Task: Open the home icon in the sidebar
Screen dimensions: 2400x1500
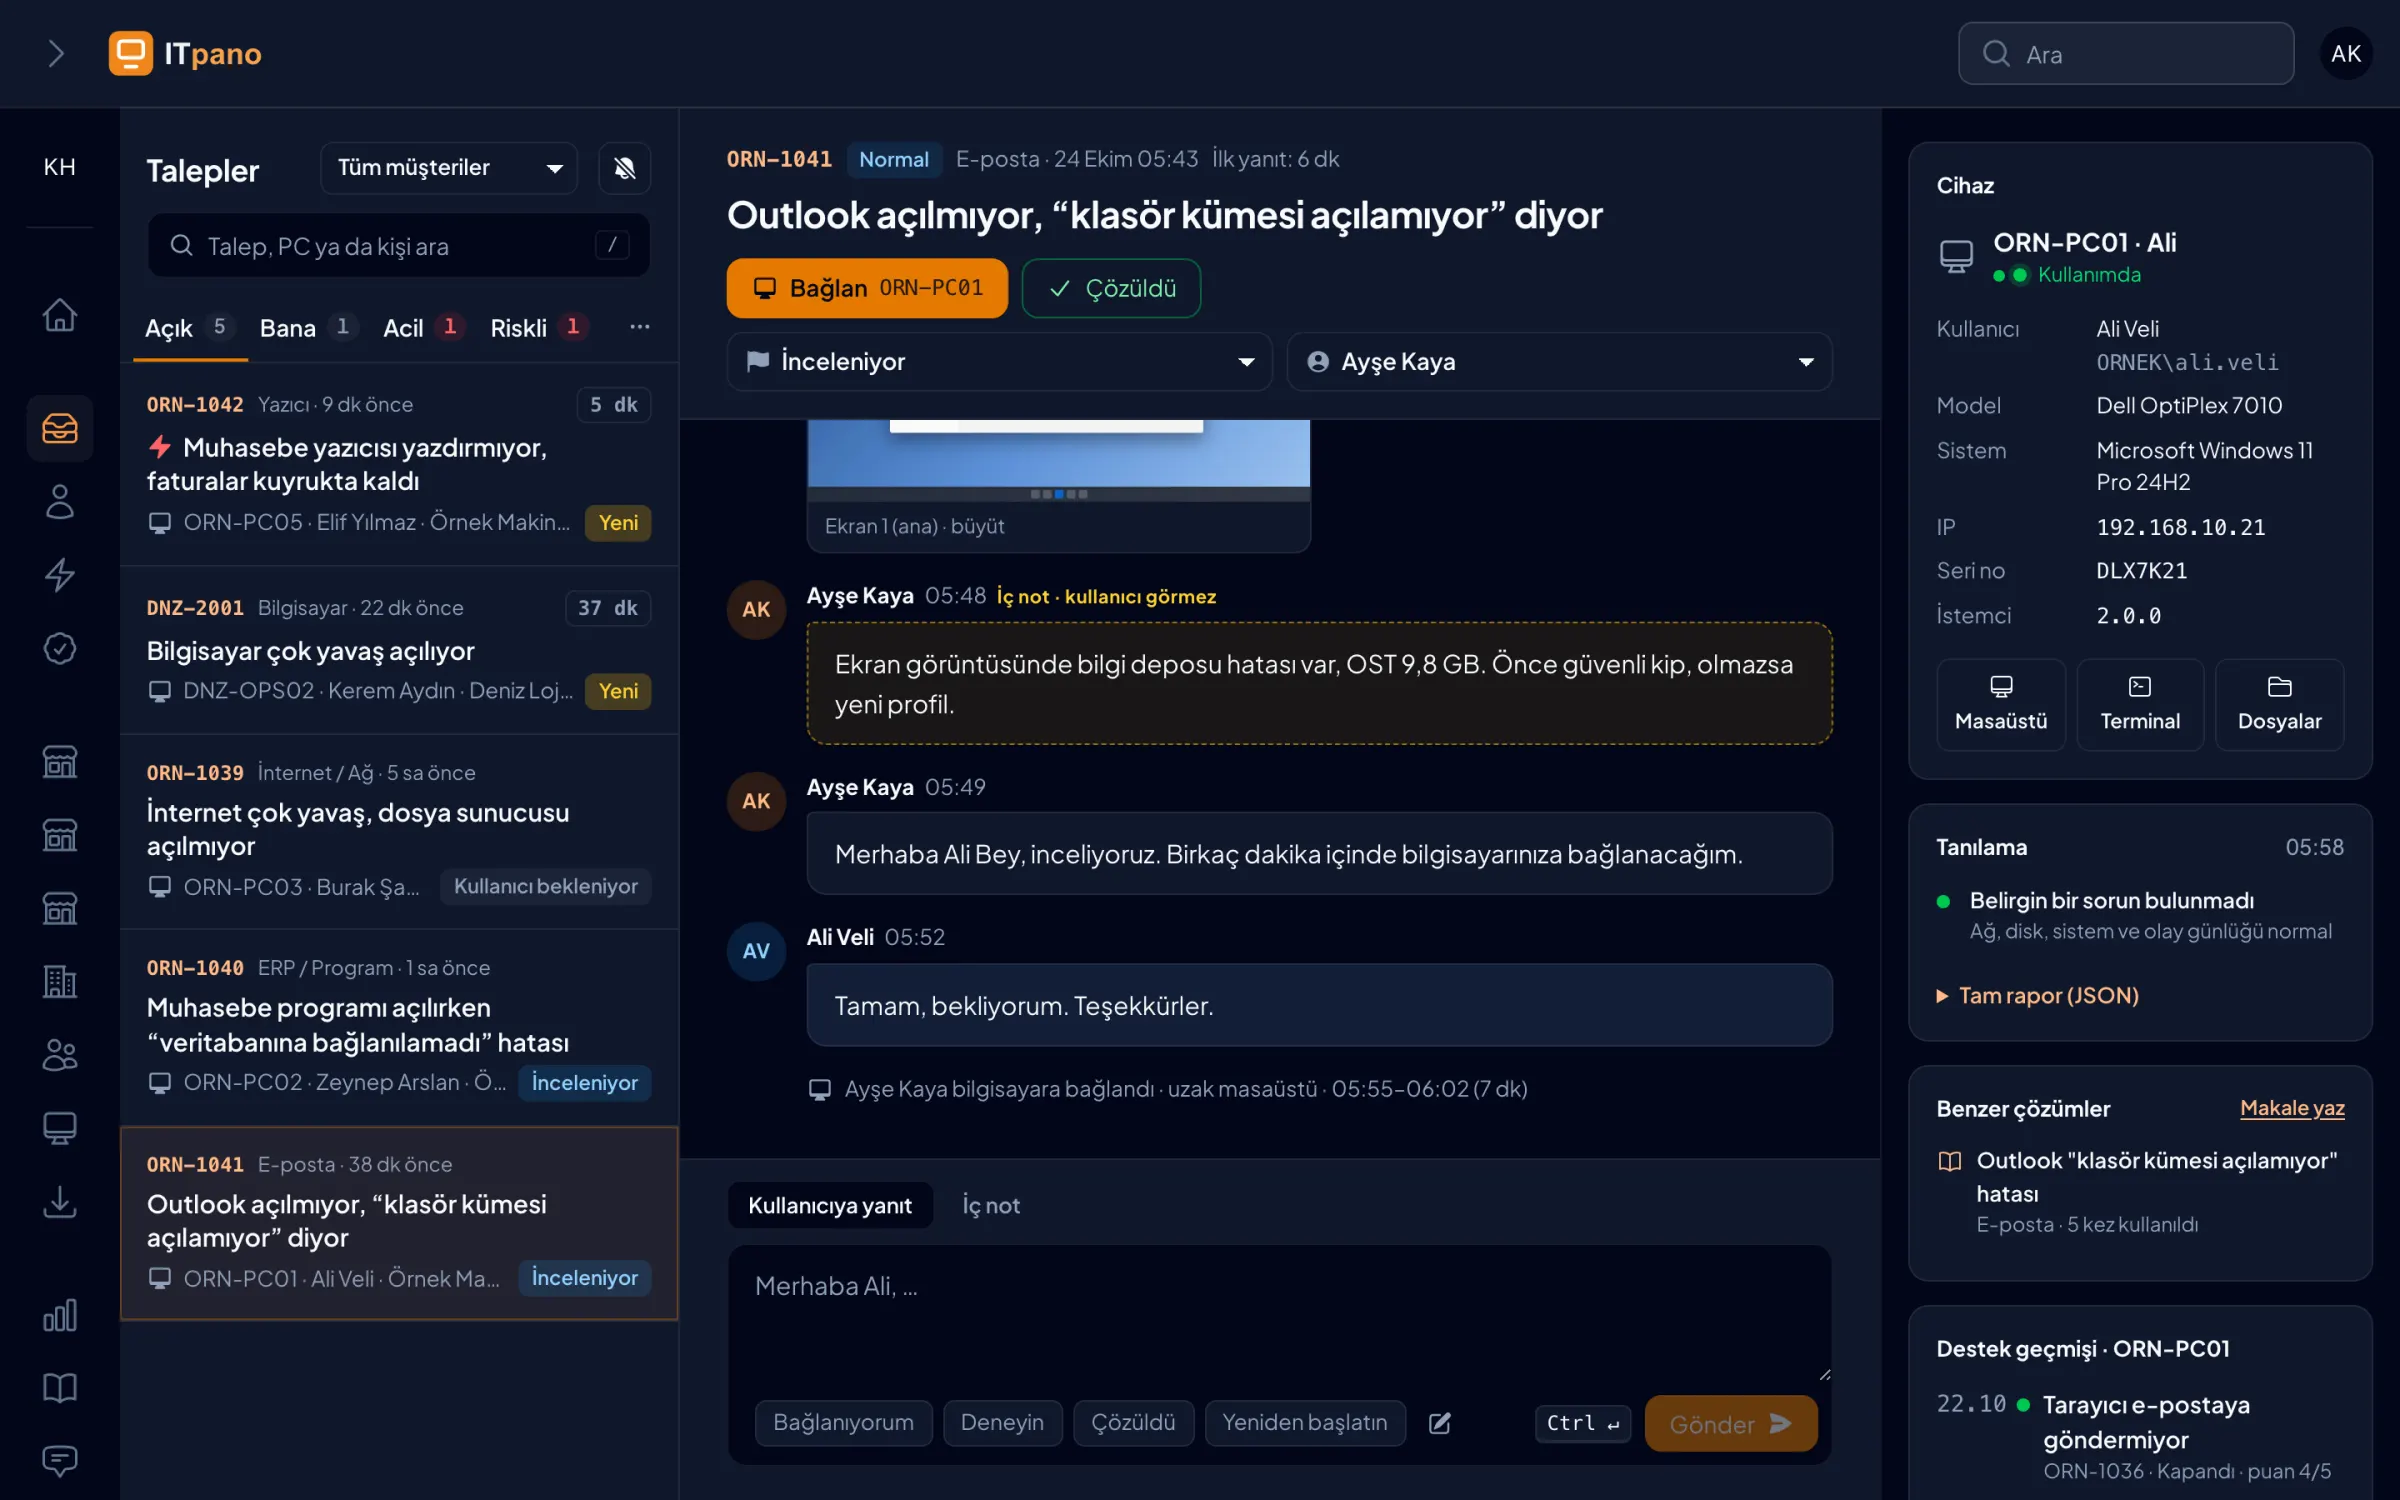Action: (x=60, y=315)
